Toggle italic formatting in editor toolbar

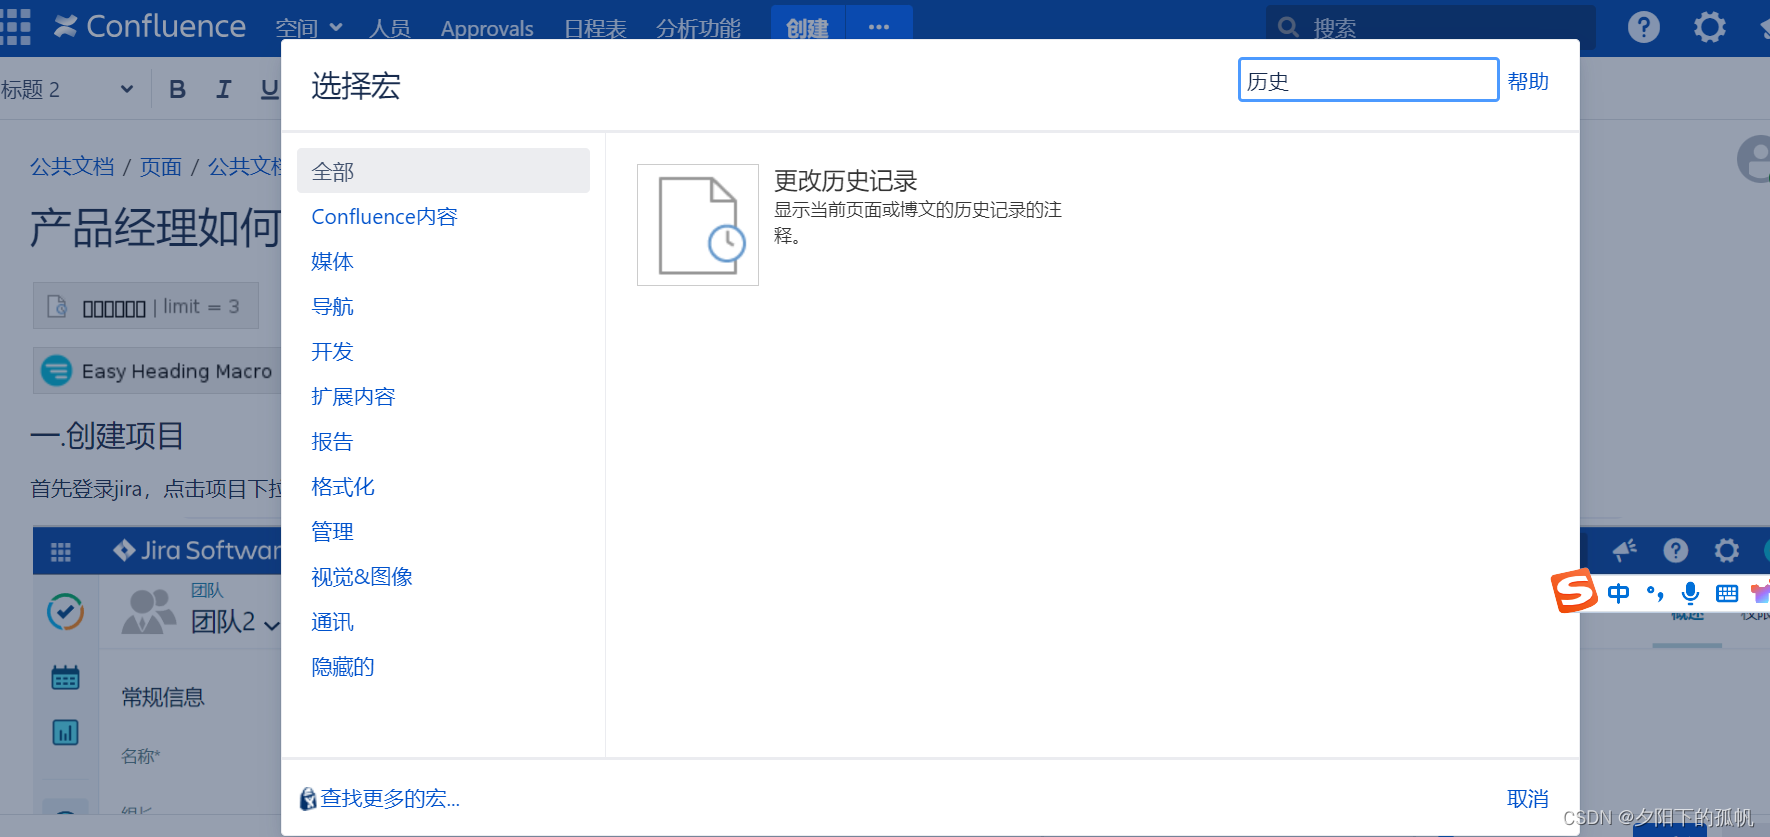coord(223,89)
